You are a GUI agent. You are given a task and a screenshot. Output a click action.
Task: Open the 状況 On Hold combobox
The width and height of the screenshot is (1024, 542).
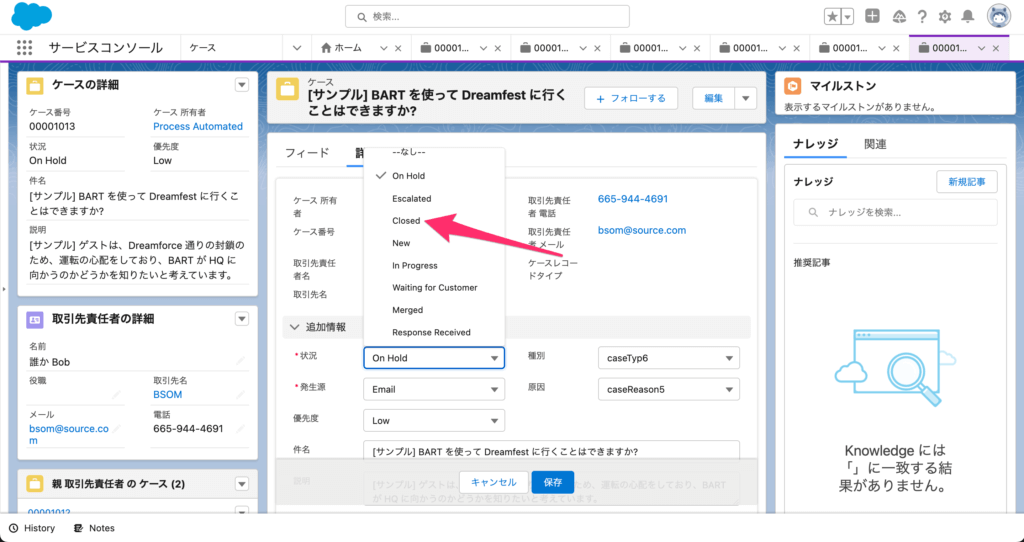(x=434, y=358)
